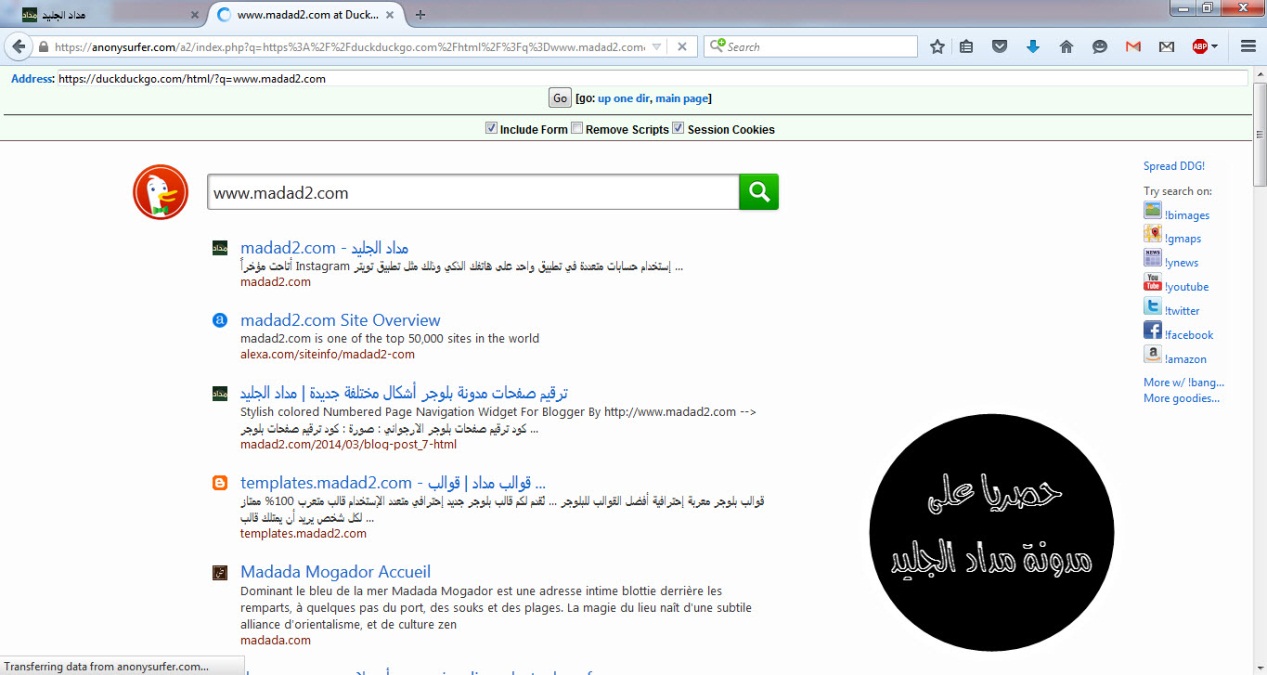Open the templates.madad2.com result title

[x=393, y=483]
